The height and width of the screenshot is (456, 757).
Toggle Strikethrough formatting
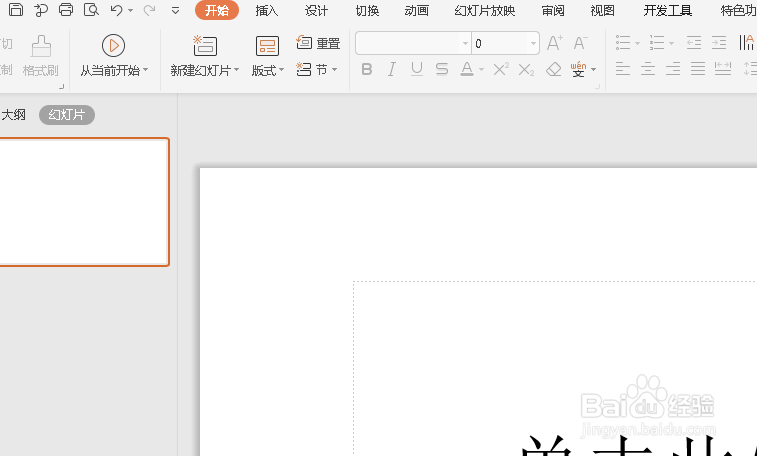click(x=442, y=70)
